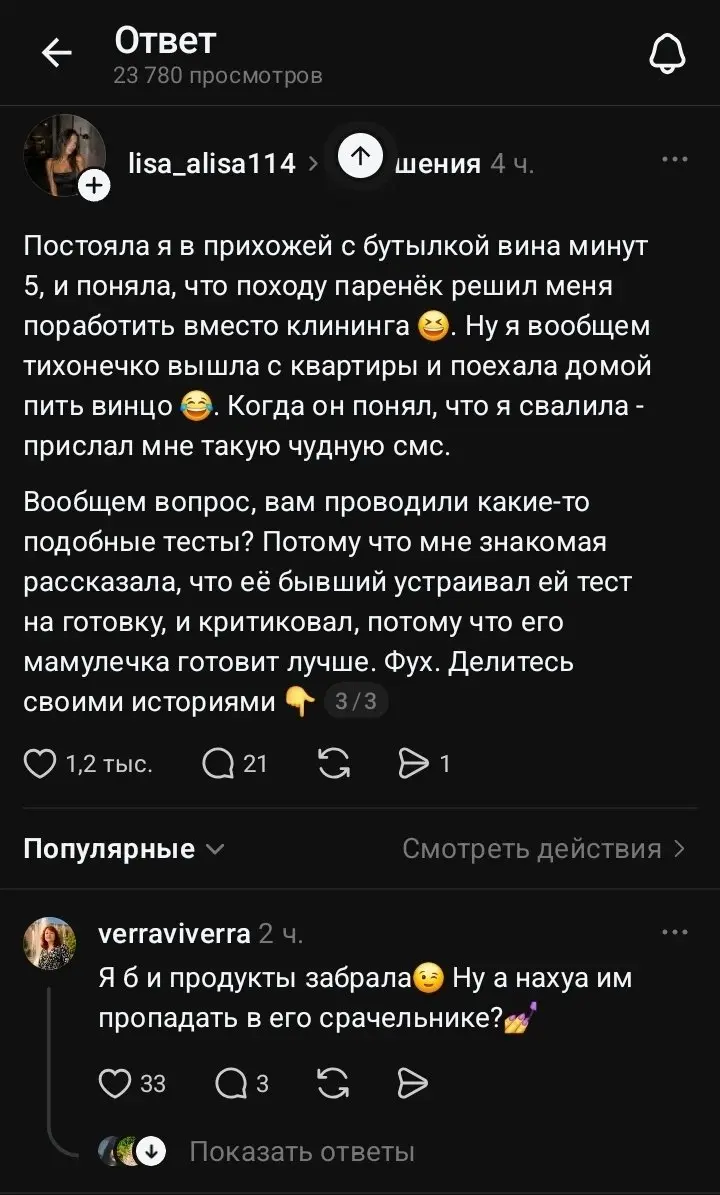Open the lisa_alisa114 username link
This screenshot has height=1195, width=720.
212,163
